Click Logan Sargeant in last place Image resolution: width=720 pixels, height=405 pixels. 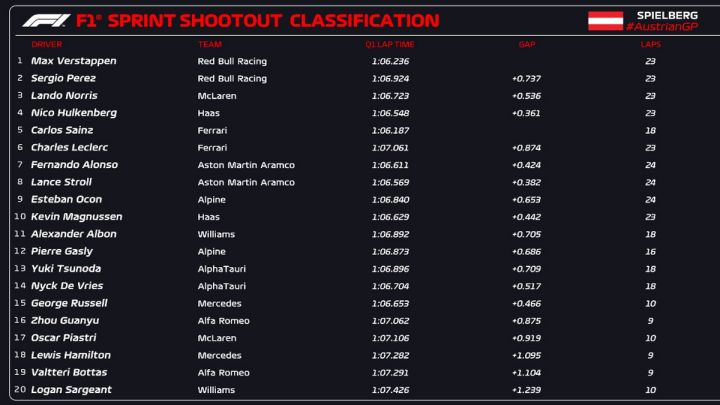(x=69, y=389)
